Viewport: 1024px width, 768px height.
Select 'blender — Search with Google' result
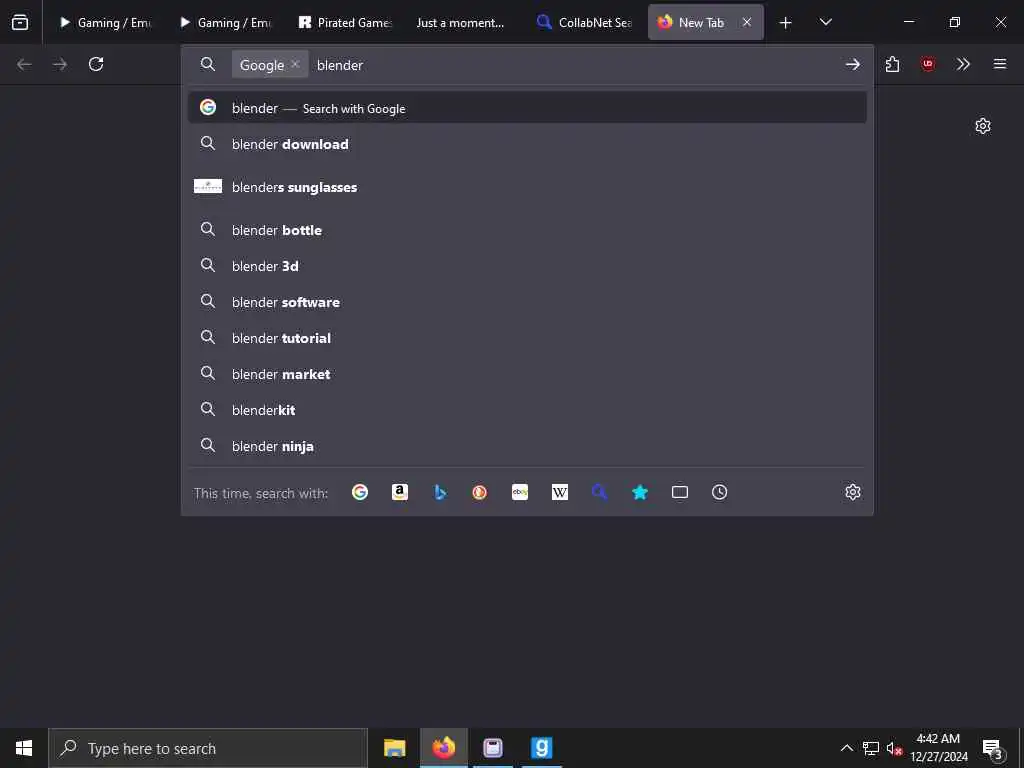click(x=527, y=108)
